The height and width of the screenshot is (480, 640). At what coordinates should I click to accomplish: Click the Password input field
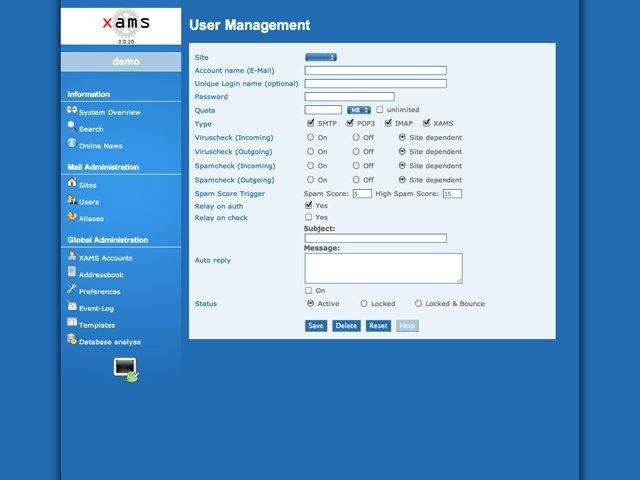point(349,97)
